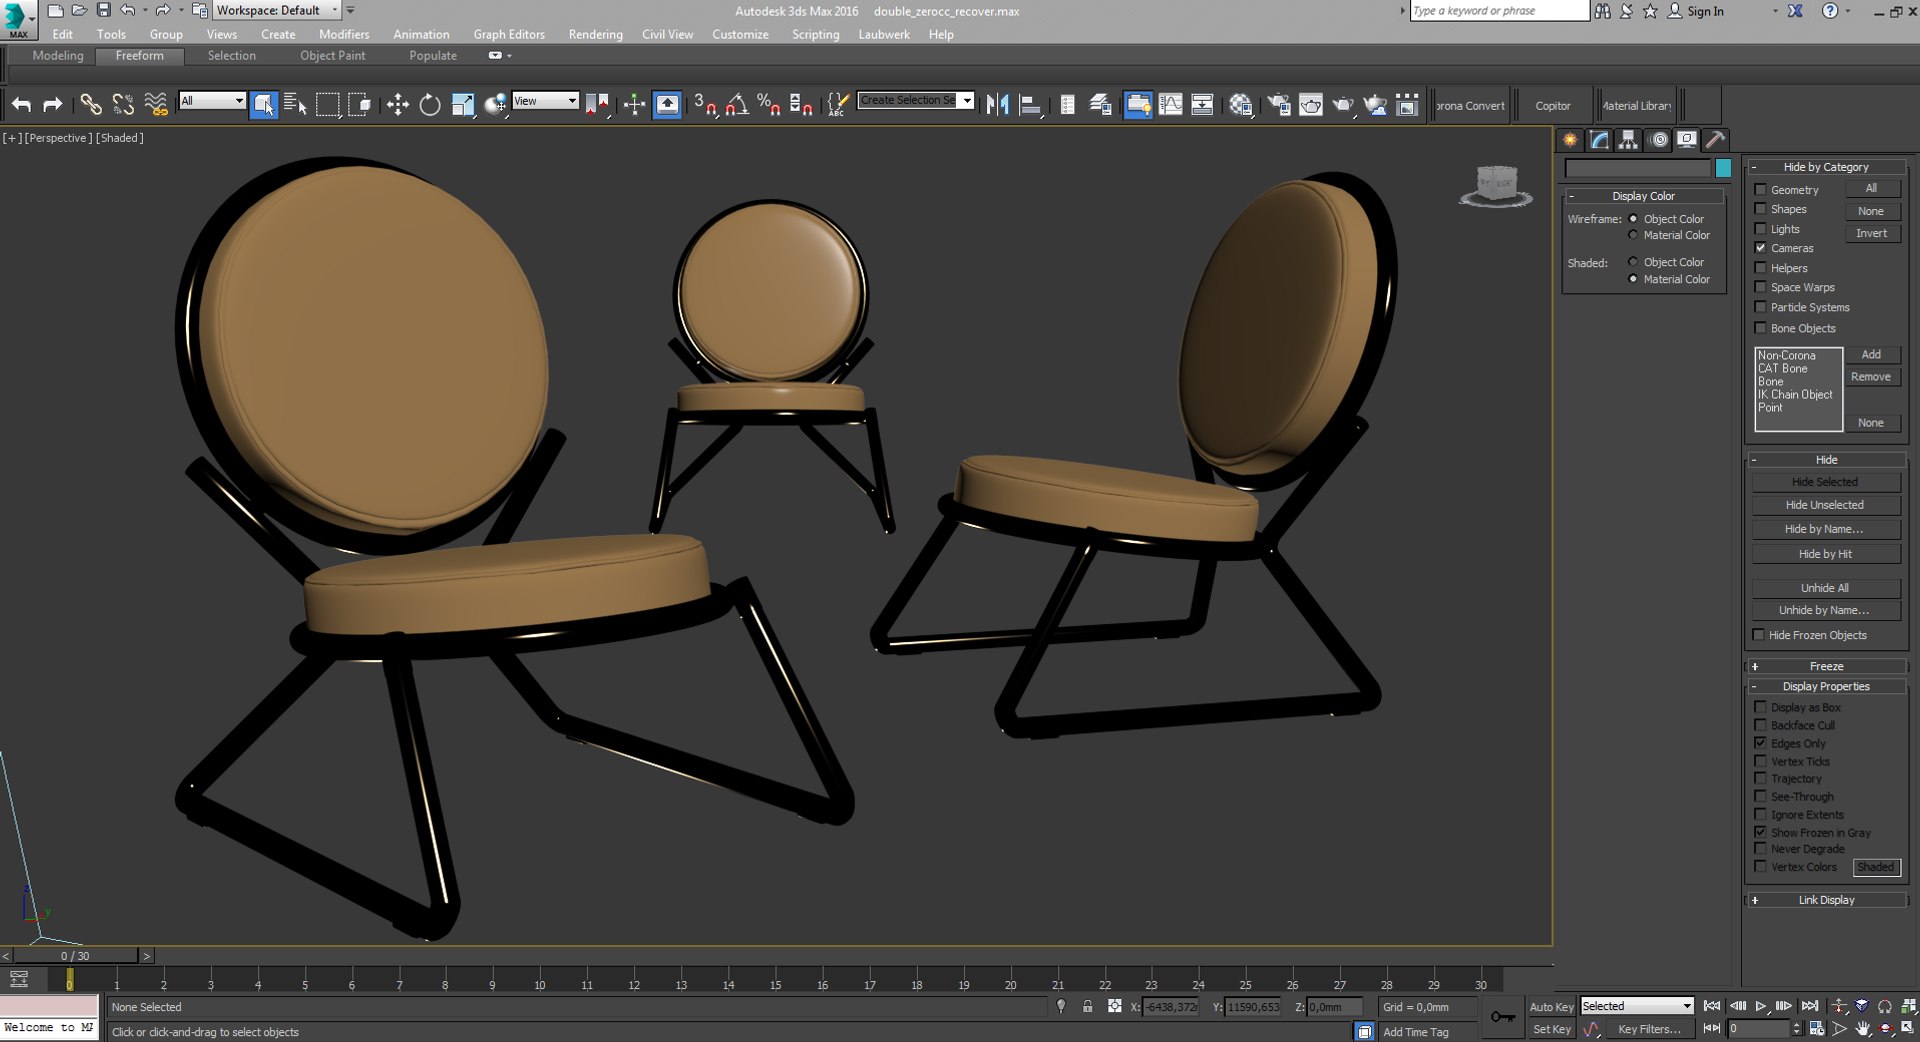1920x1042 pixels.
Task: Check the Shapes hide category
Action: (x=1761, y=209)
